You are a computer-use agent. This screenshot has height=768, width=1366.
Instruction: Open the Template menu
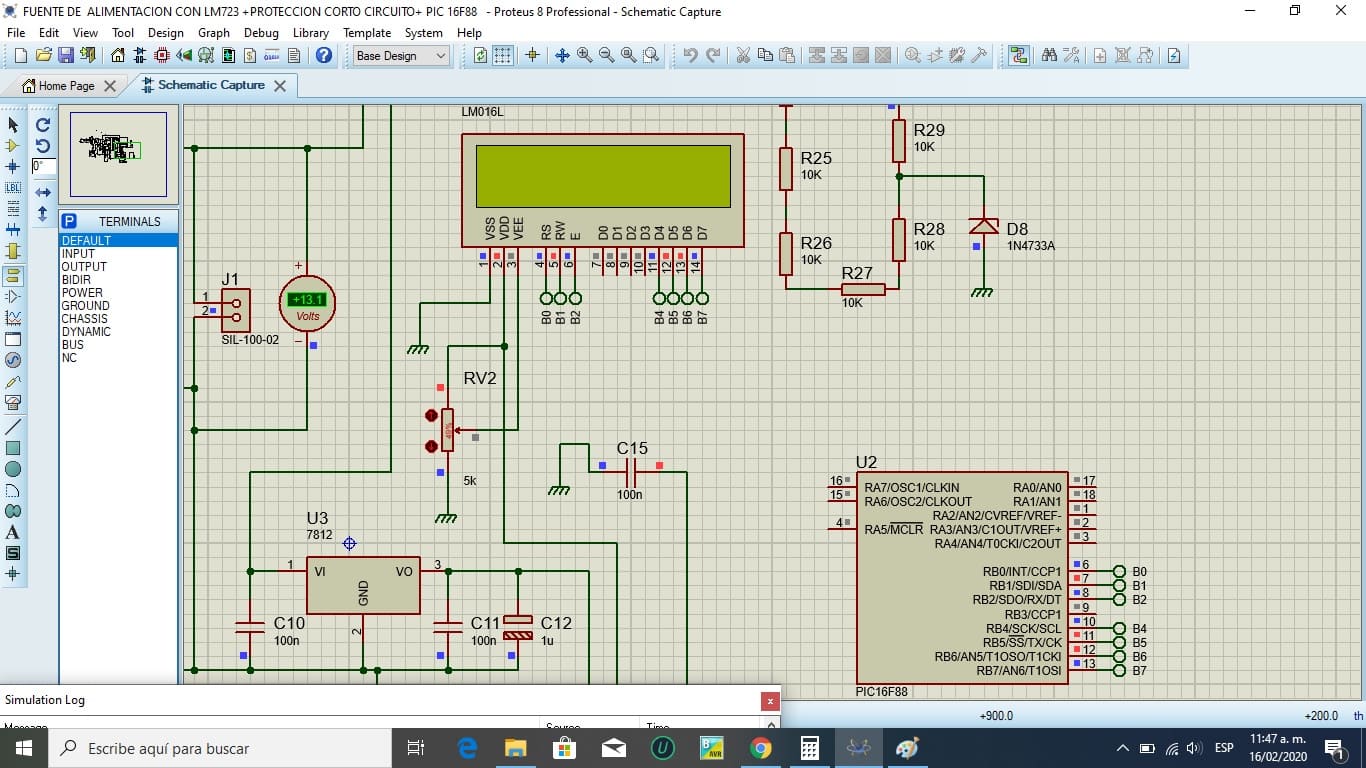click(x=367, y=33)
